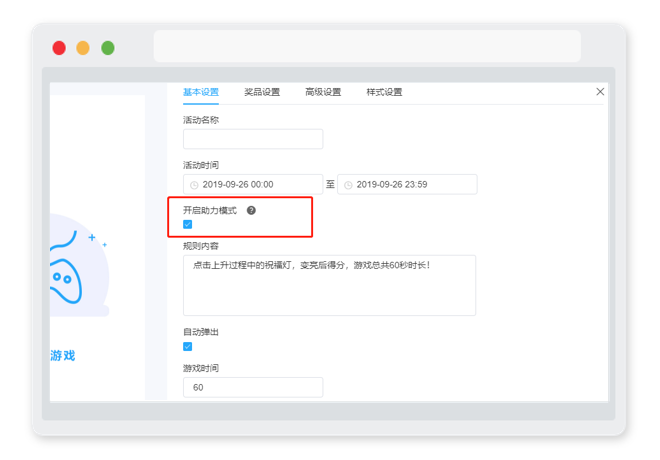Viewport: 660px width, 460px height.
Task: Toggle the 自动弹出 checkbox
Action: 188,346
